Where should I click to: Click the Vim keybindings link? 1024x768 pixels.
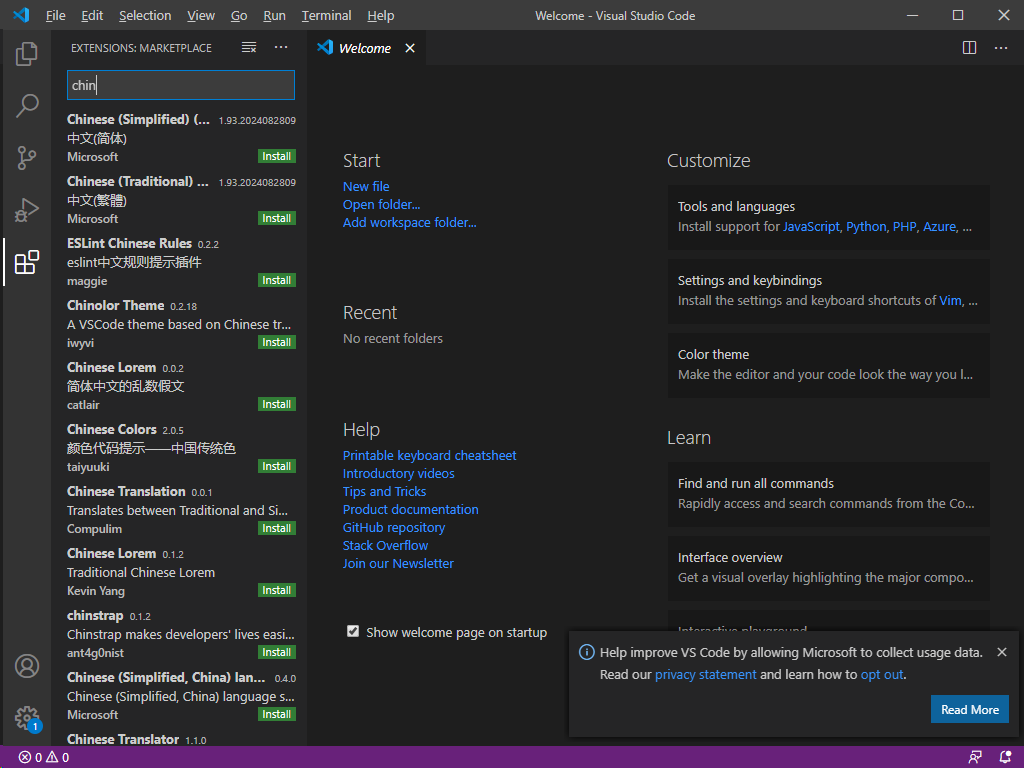pos(950,300)
